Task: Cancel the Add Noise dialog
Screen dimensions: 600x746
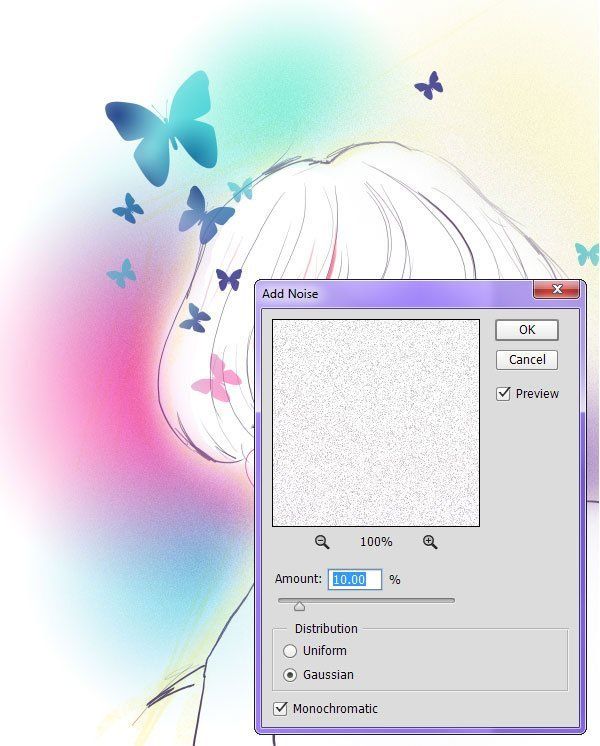Action: tap(527, 360)
